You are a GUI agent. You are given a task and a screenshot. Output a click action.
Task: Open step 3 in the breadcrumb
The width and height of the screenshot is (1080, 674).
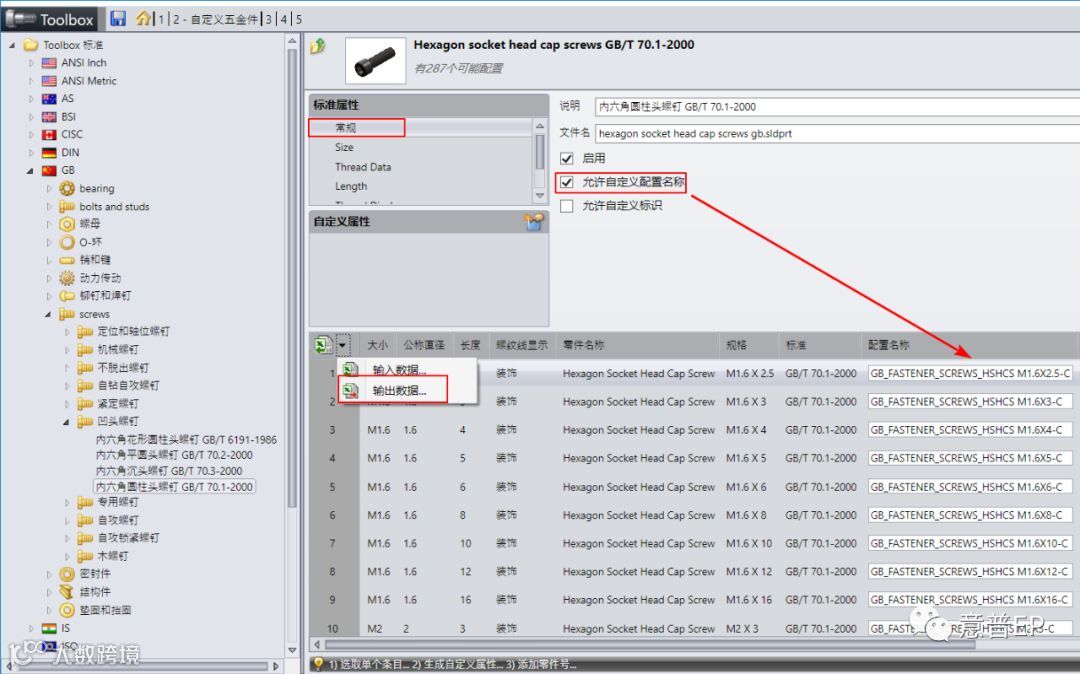point(269,19)
